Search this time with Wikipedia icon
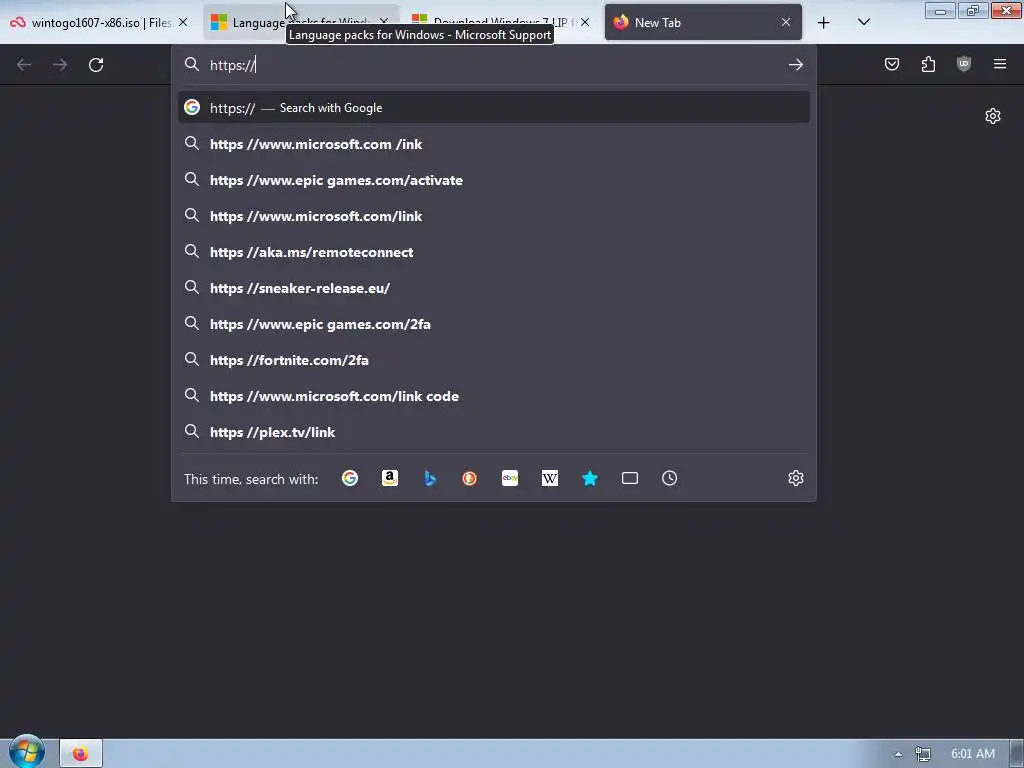 550,479
